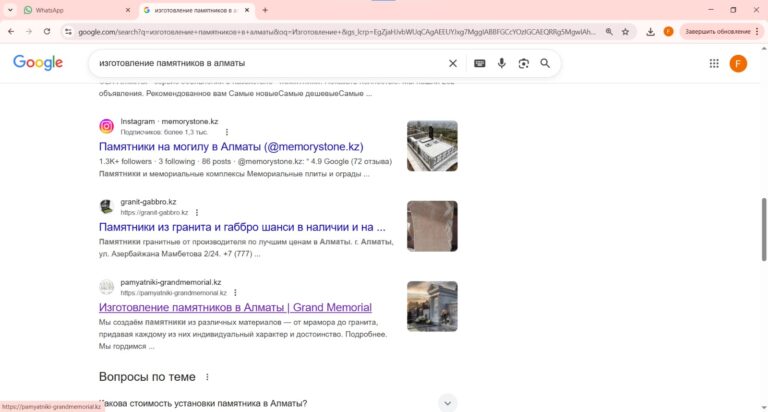Open options for memorystone.kz Instagram result
Image resolution: width=768 pixels, height=412 pixels.
(227, 132)
